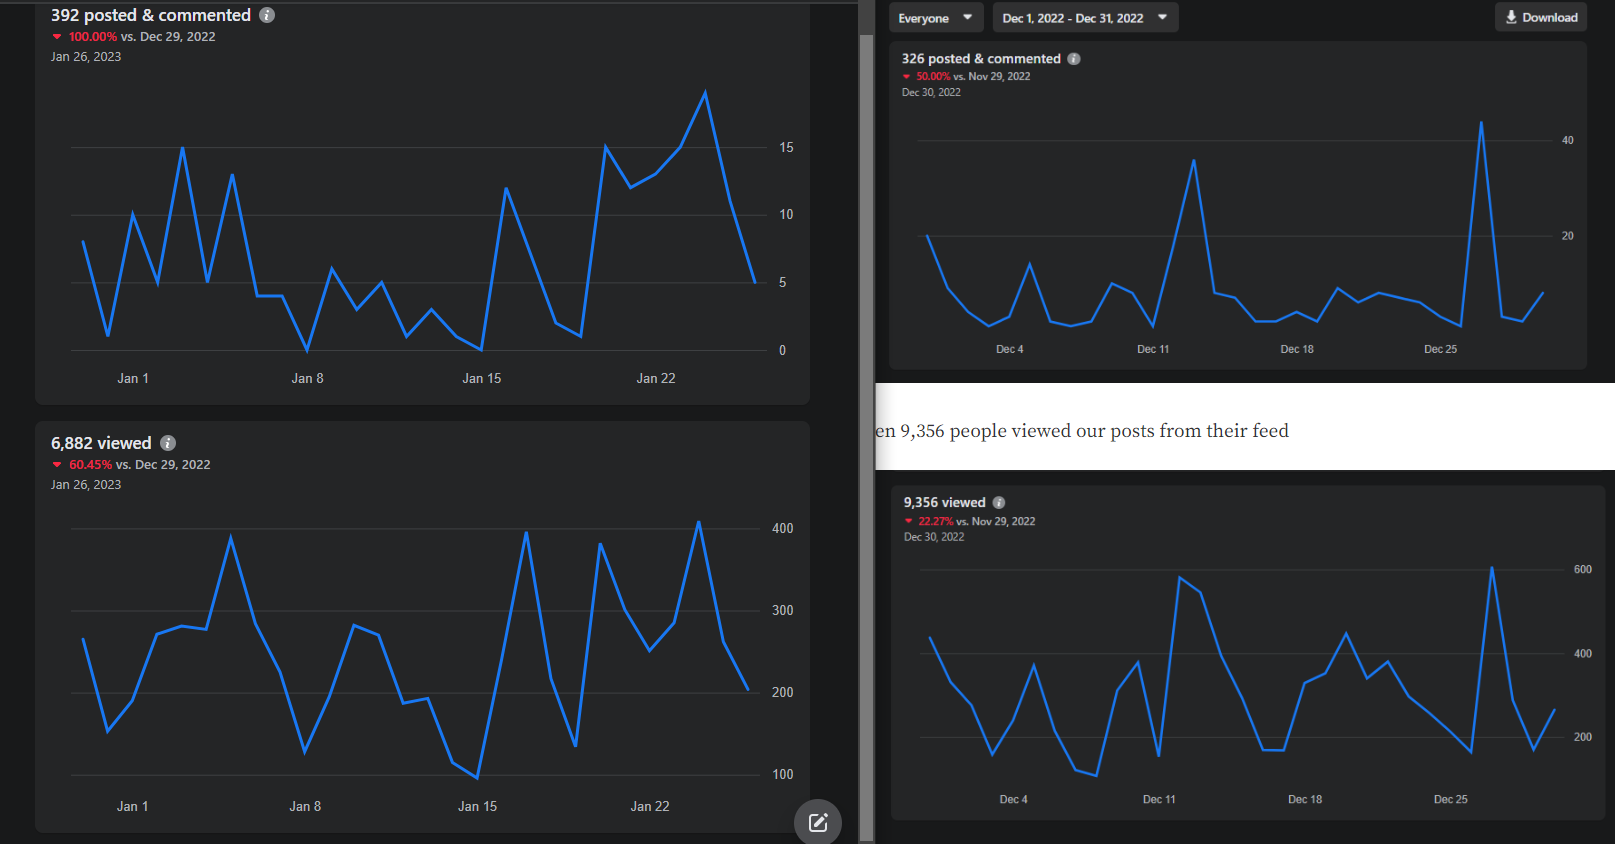The width and height of the screenshot is (1615, 844).
Task: Click the sentence about 9,356 people viewed posts
Action: (1082, 431)
